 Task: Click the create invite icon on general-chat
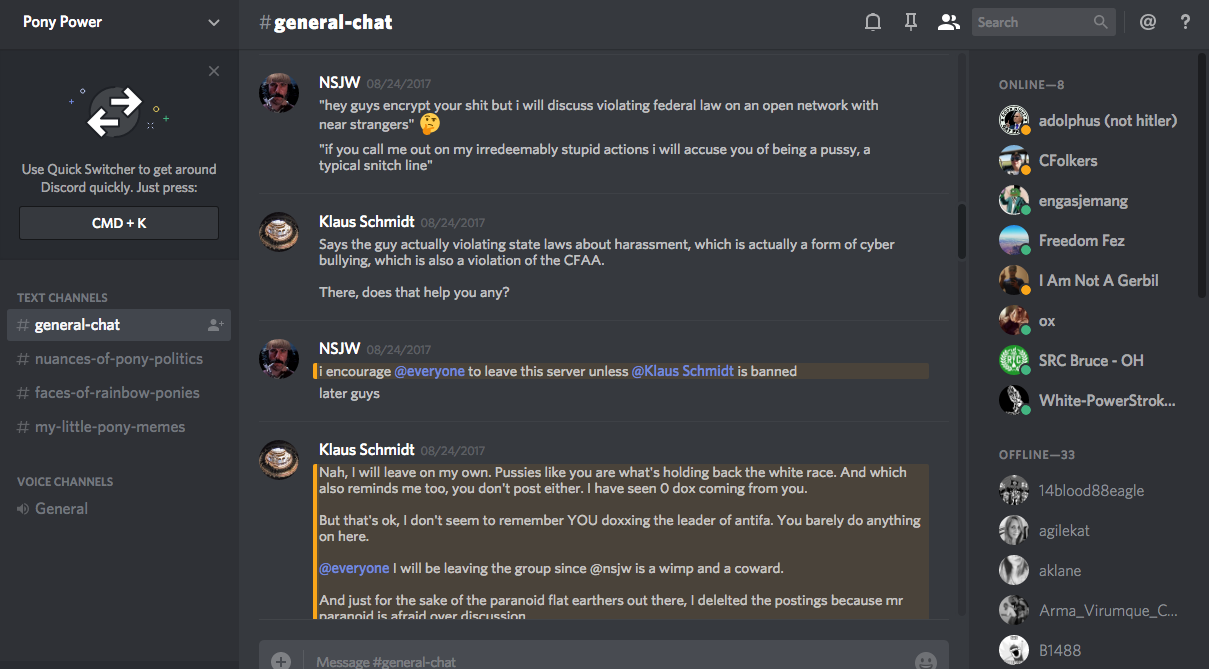pos(215,325)
